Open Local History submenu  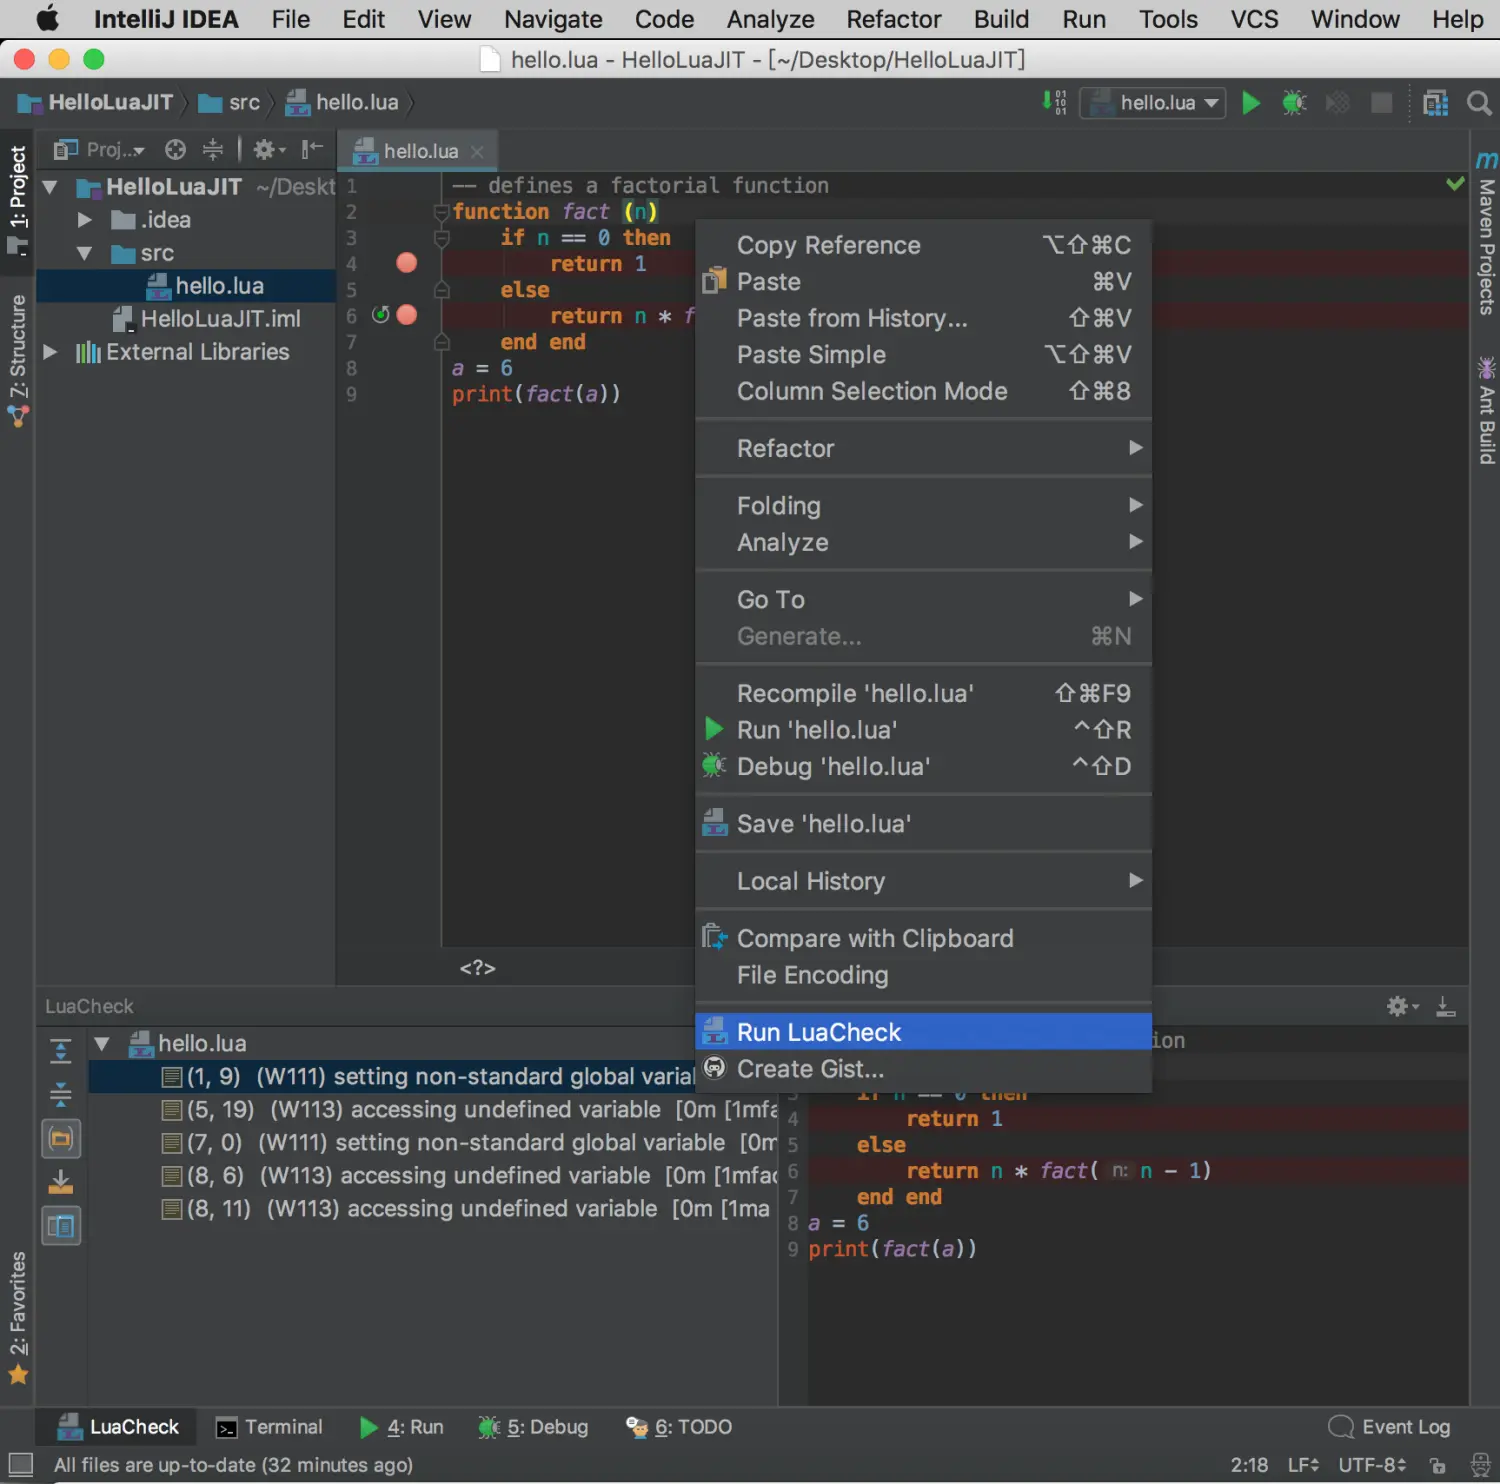click(x=923, y=881)
